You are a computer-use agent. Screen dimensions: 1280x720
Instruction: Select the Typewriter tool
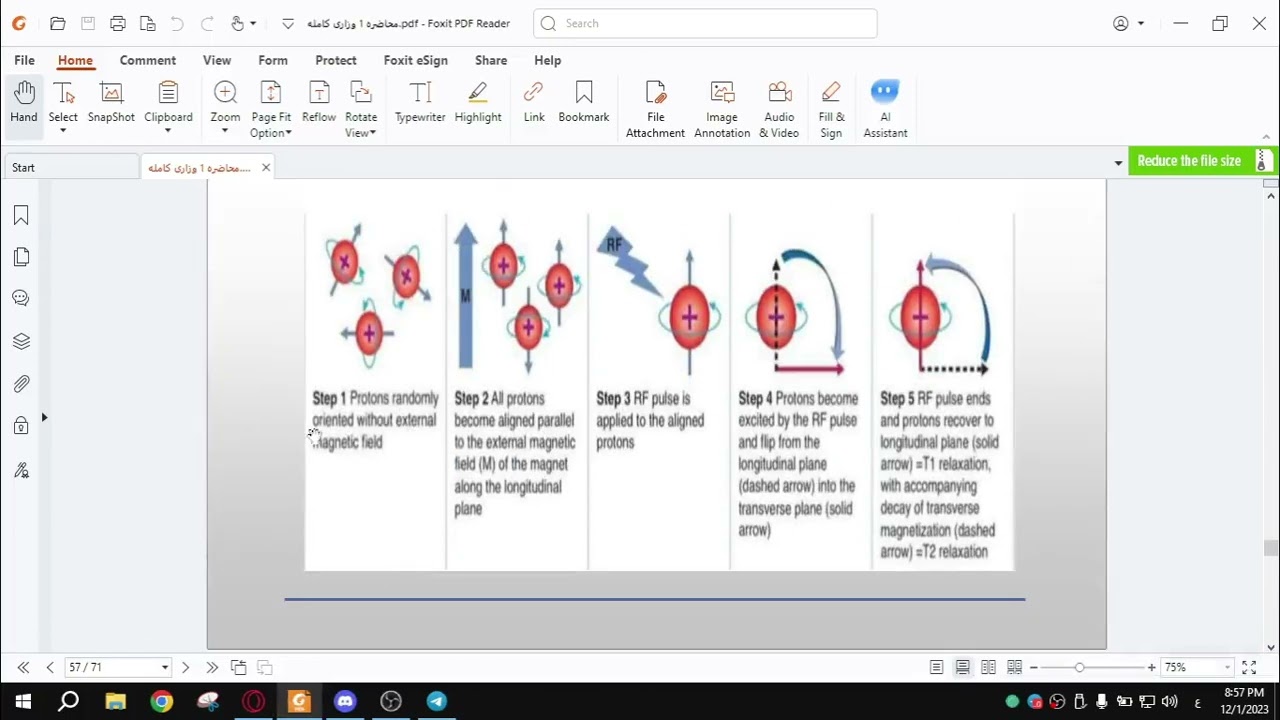pyautogui.click(x=420, y=104)
